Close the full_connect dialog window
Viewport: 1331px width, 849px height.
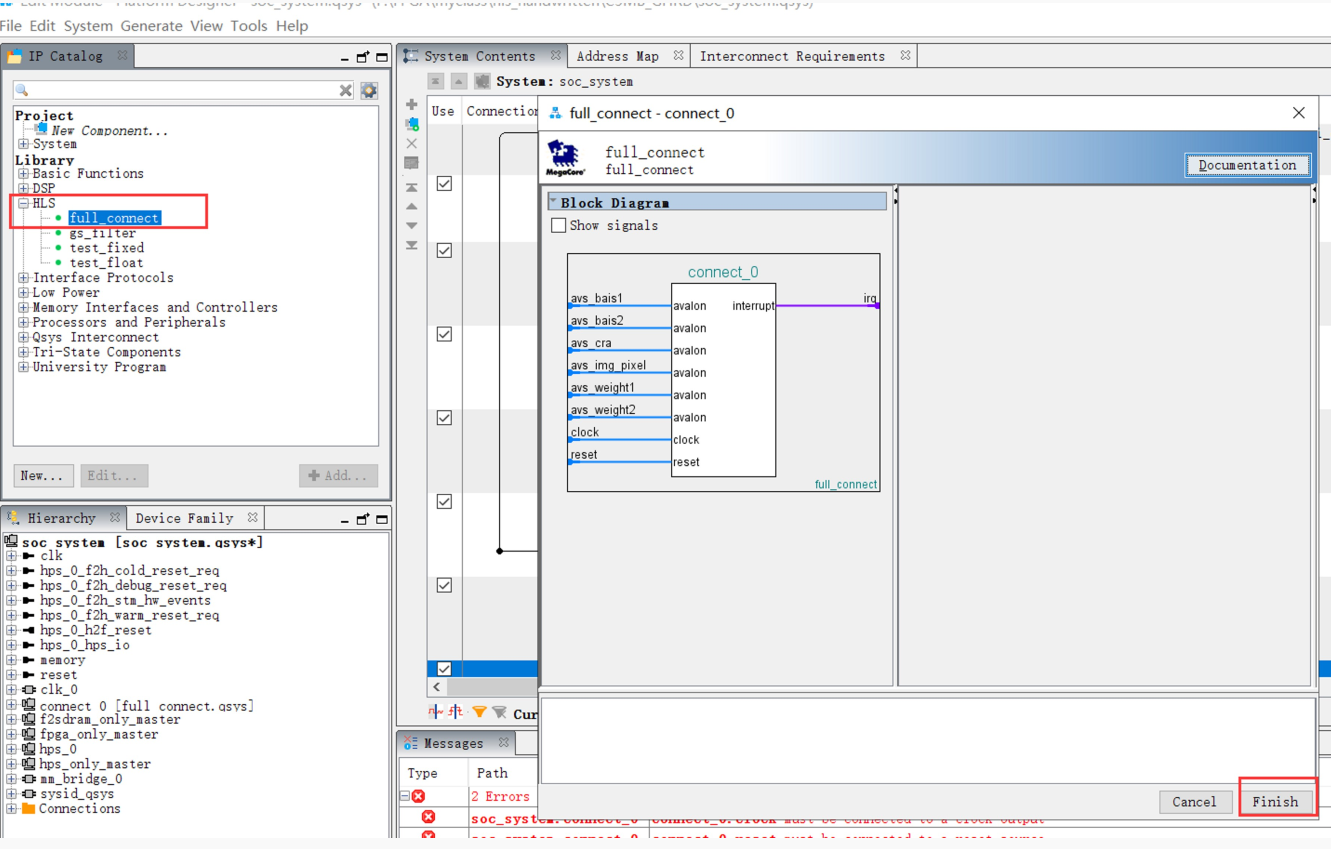click(1298, 113)
